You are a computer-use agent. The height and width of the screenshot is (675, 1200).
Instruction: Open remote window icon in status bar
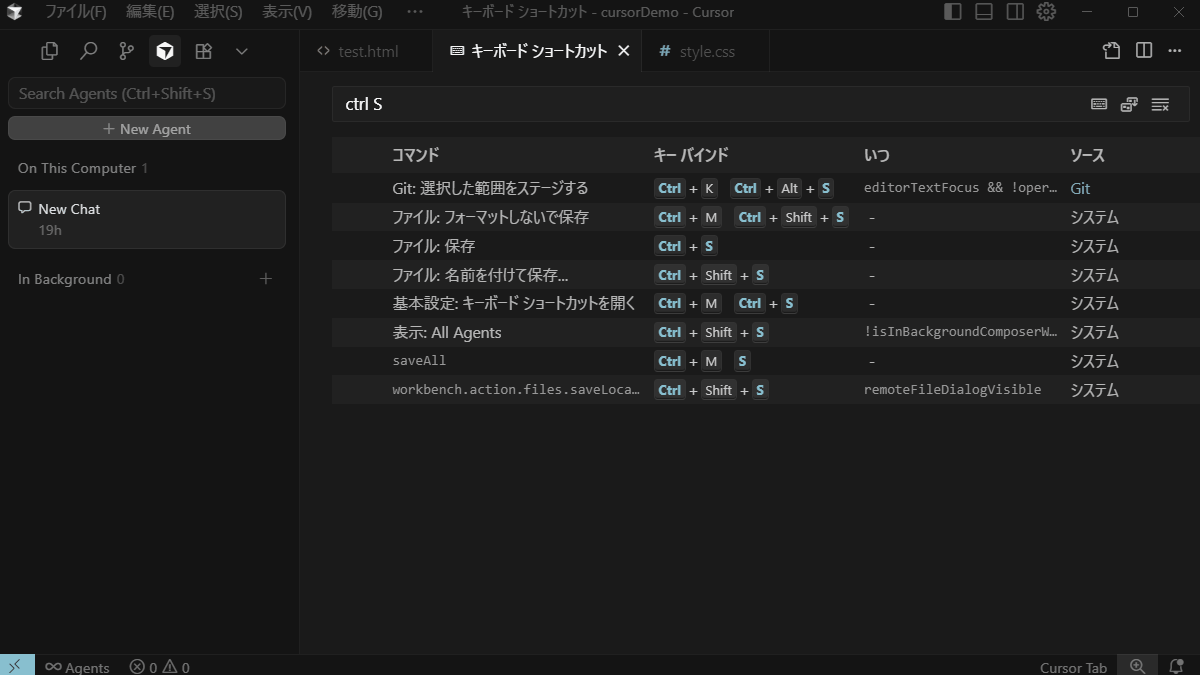pyautogui.click(x=17, y=666)
